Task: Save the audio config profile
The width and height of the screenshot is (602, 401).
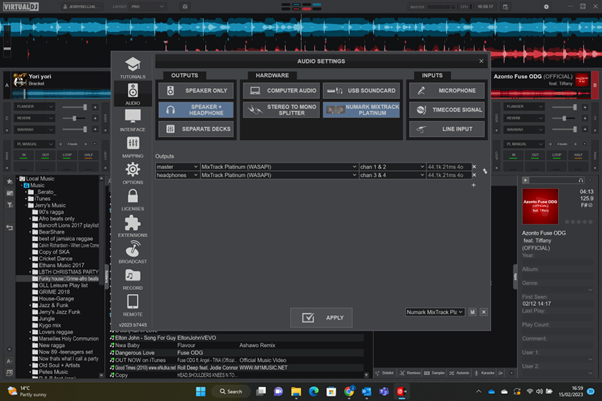Action: pos(472,312)
